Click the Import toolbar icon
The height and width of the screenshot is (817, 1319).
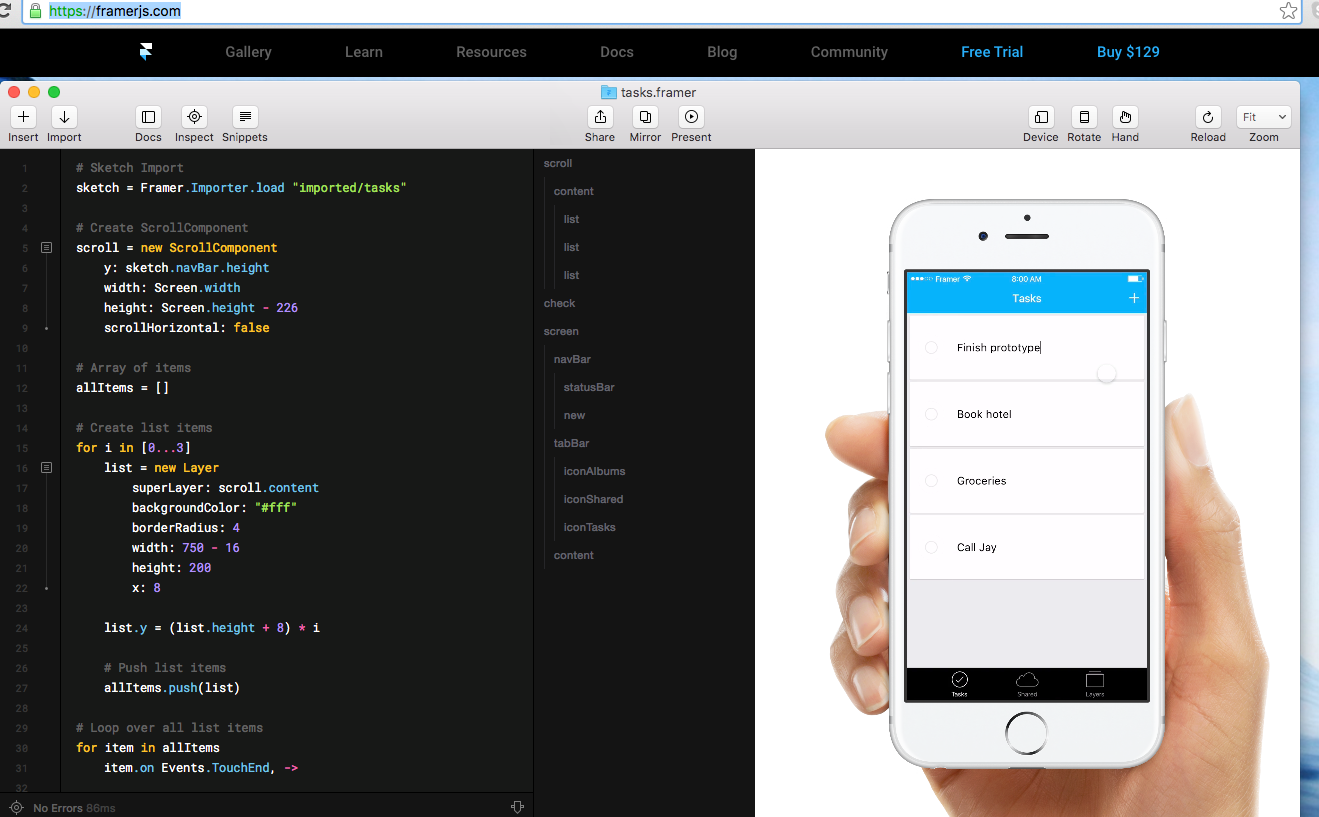[x=64, y=117]
